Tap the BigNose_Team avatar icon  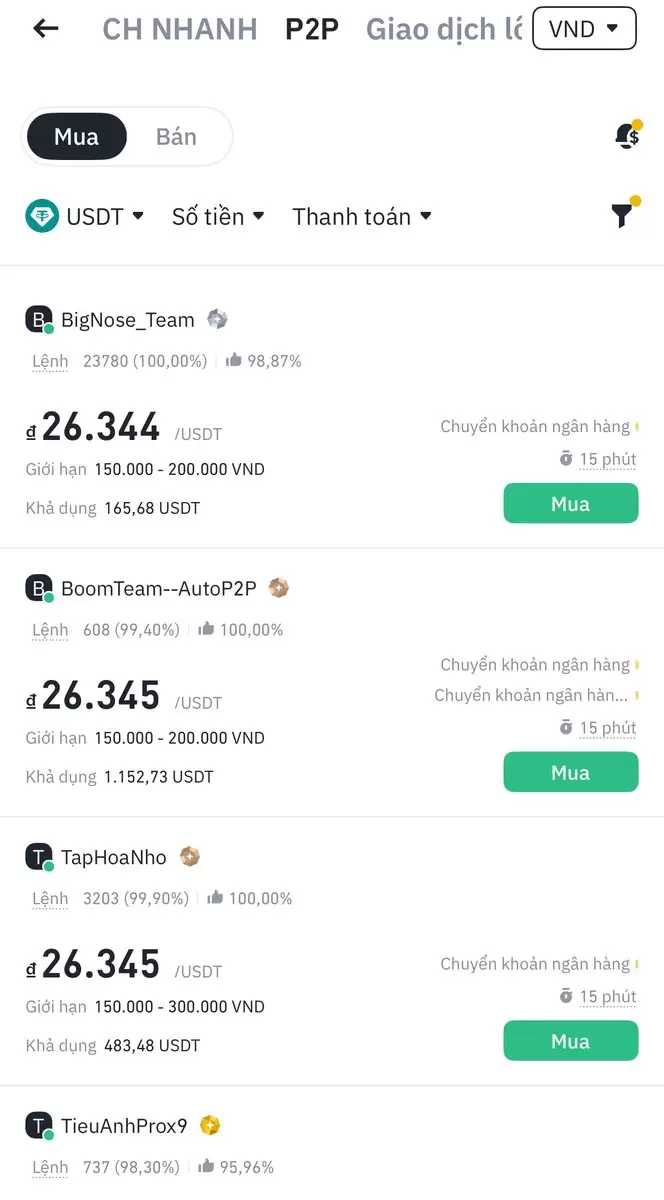(x=39, y=320)
